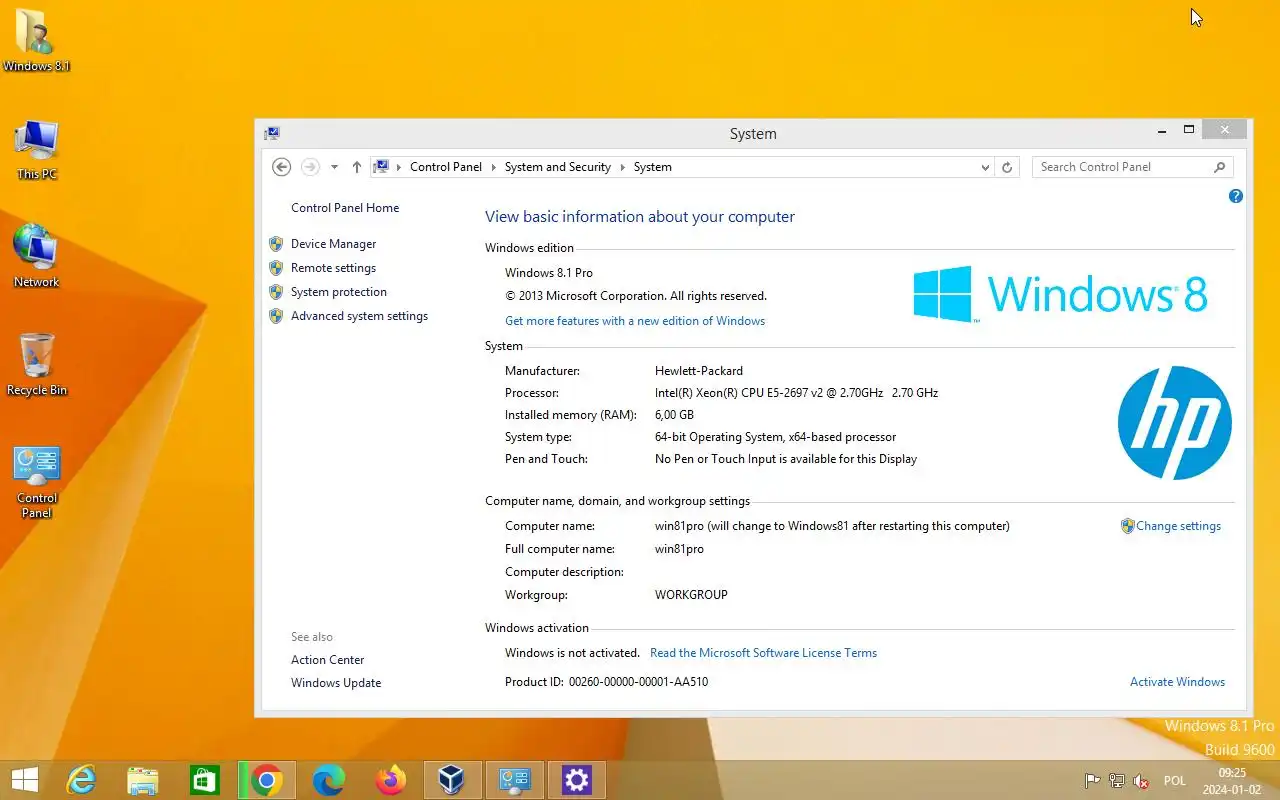This screenshot has height=800, width=1280.
Task: Open Action Center flag tray icon
Action: point(1093,781)
